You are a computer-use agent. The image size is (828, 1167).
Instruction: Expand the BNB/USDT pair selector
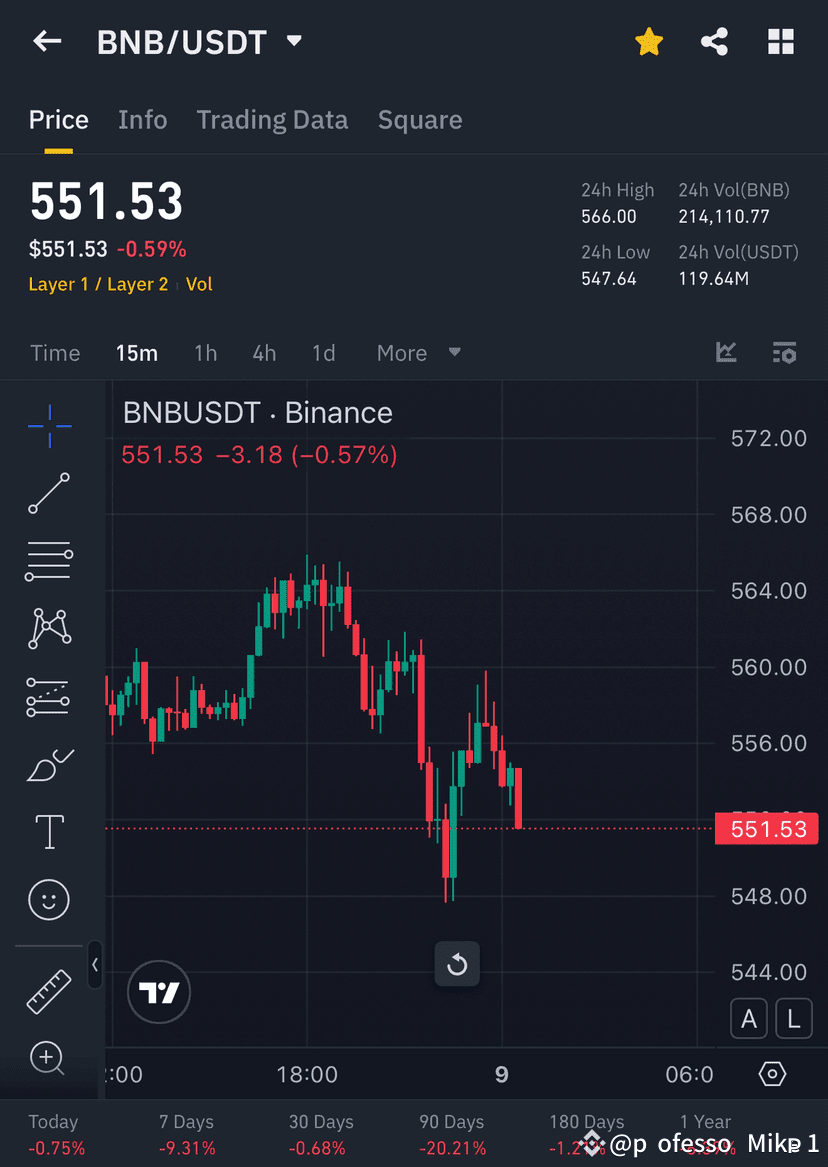(x=293, y=41)
